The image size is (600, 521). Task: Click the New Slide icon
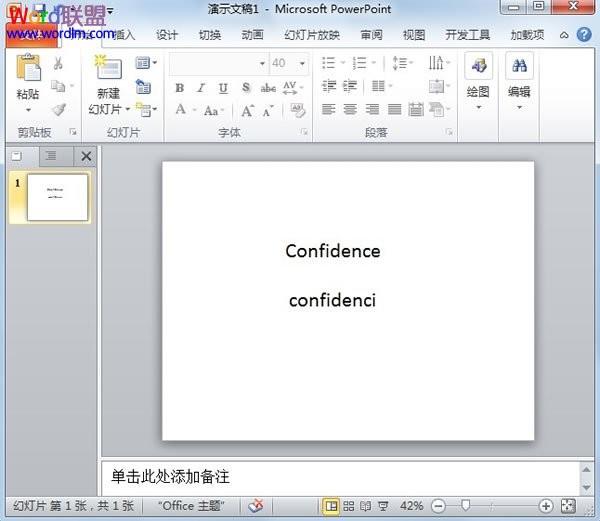coord(109,67)
